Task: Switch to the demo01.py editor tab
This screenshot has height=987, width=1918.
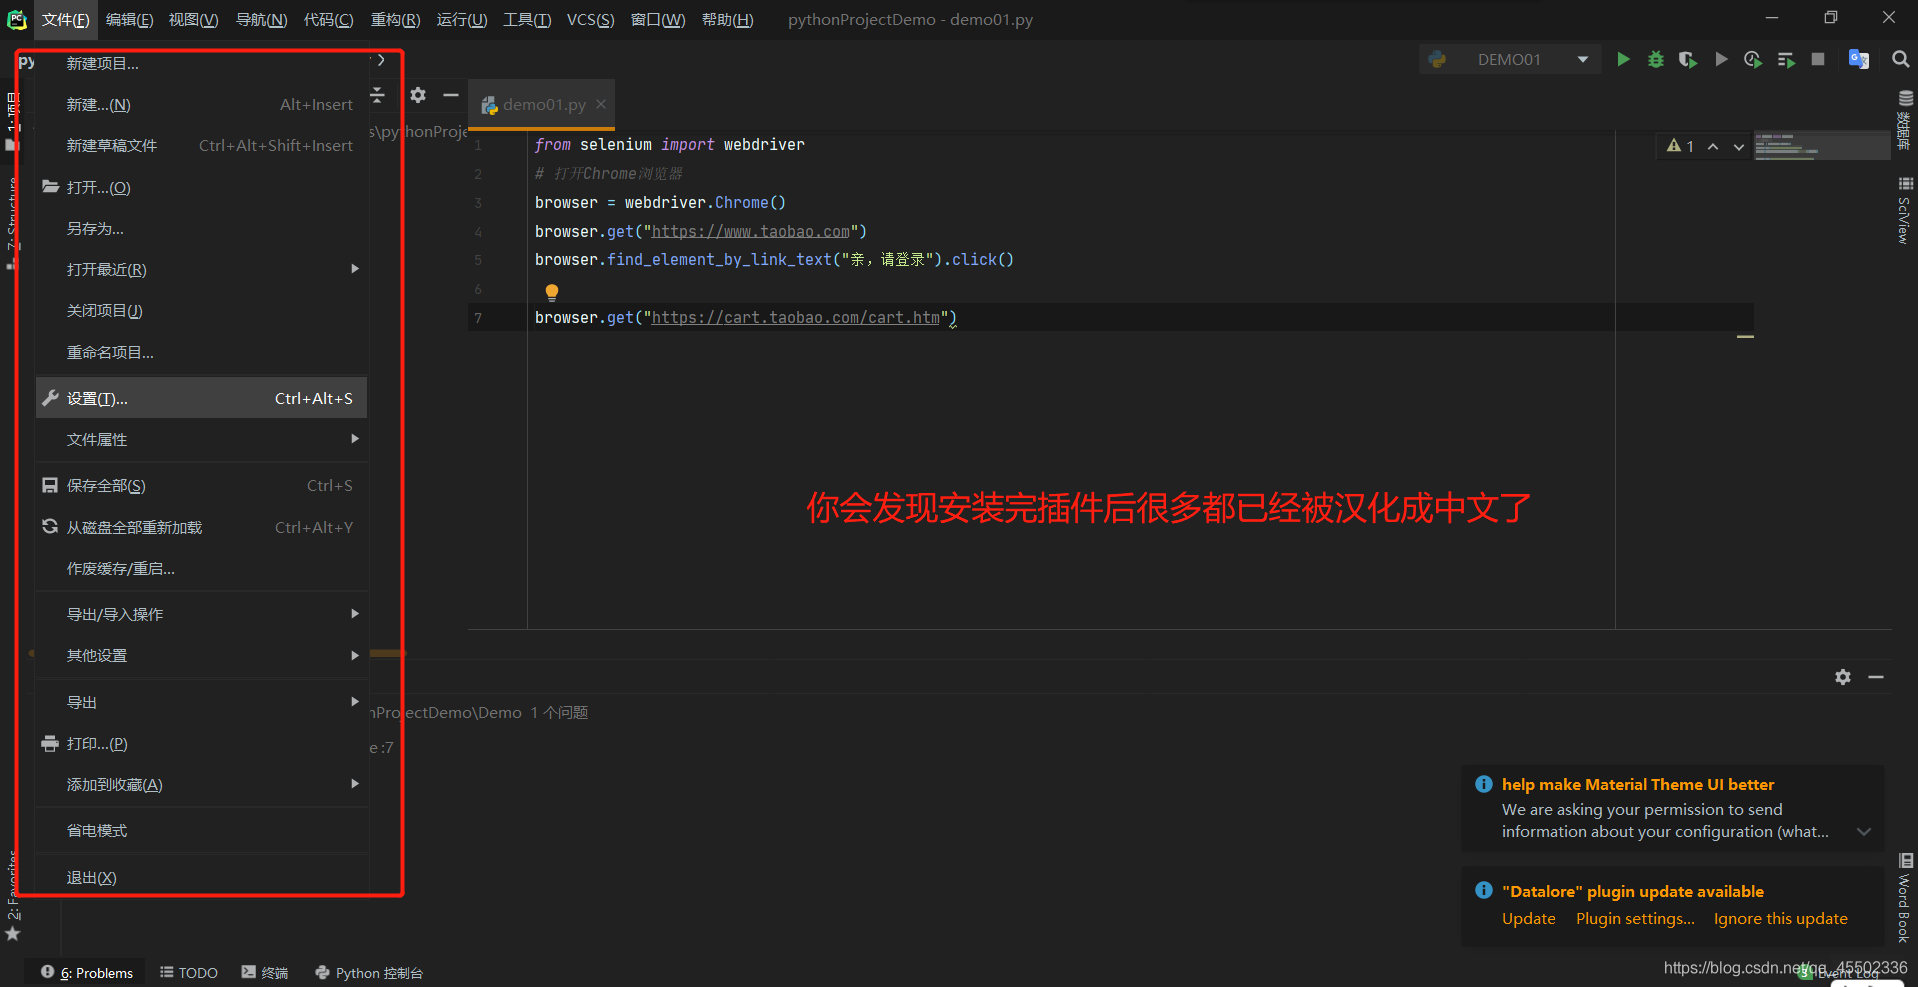Action: pyautogui.click(x=544, y=104)
